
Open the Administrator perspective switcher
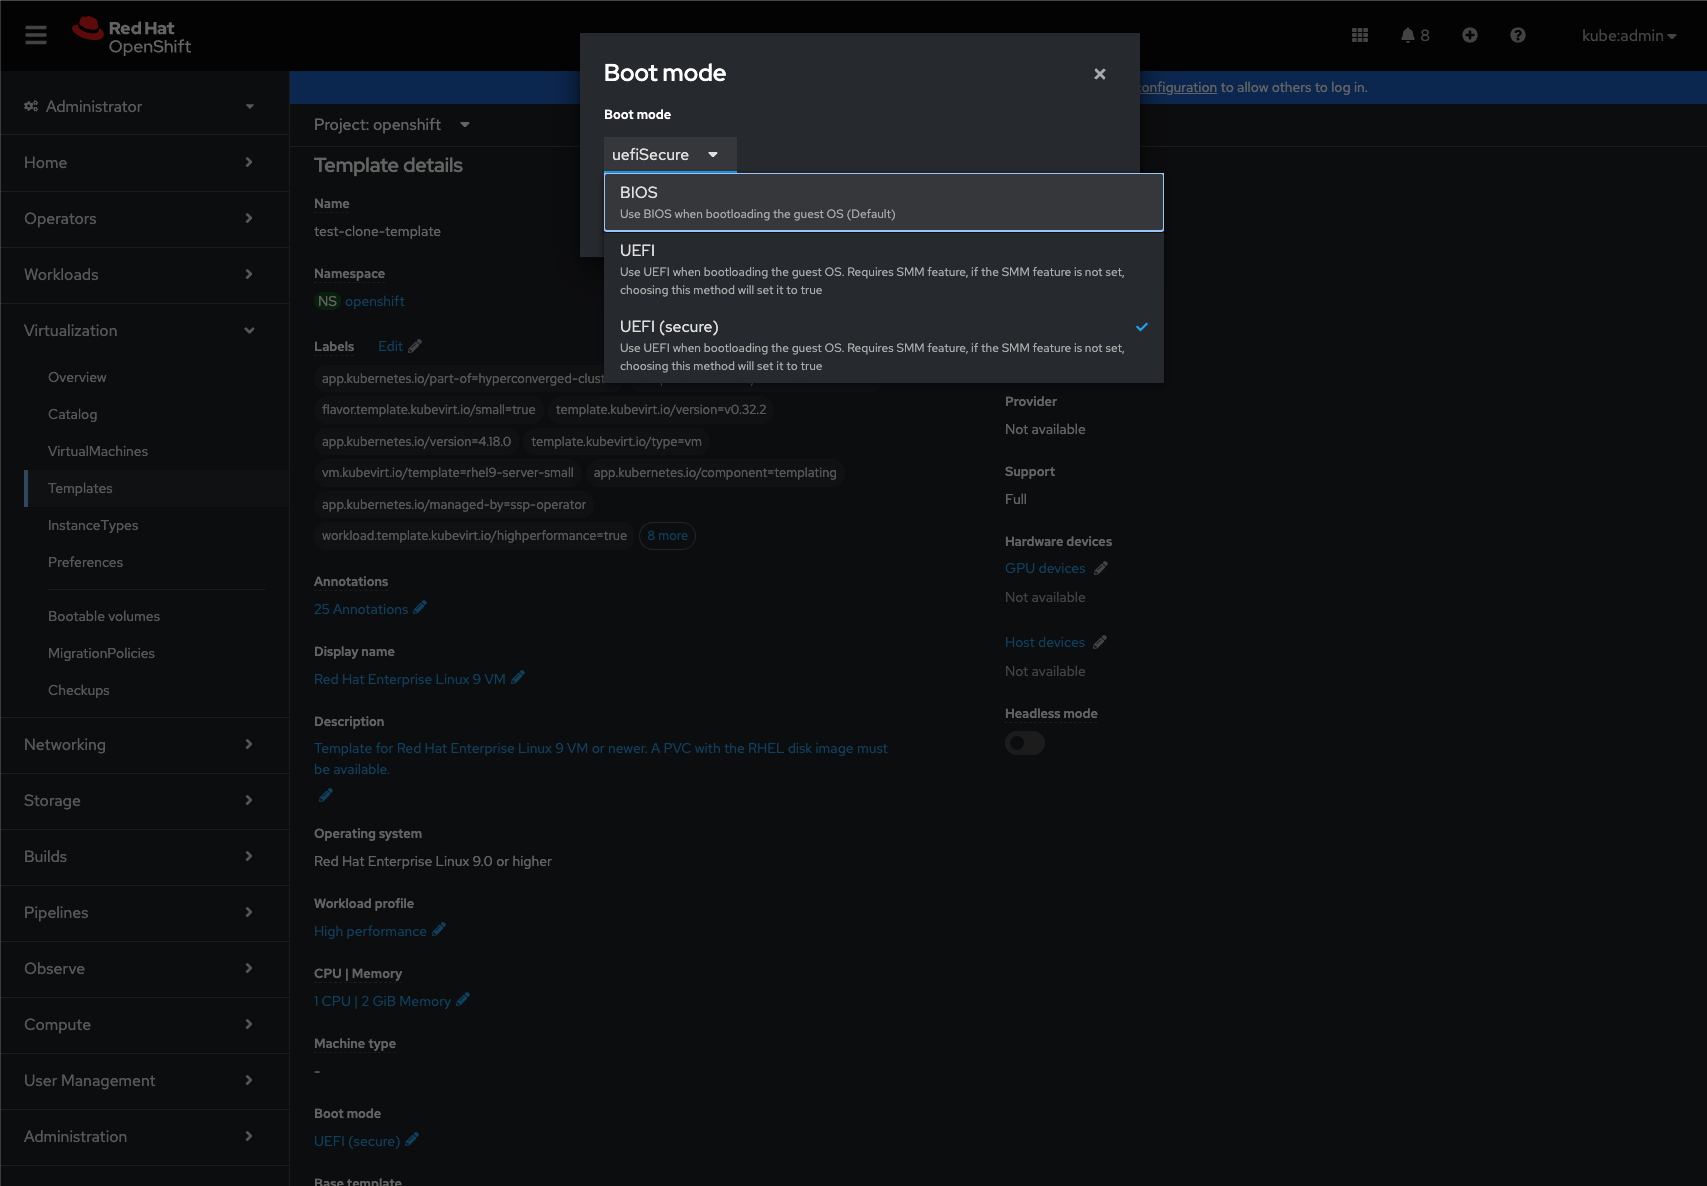pos(139,107)
